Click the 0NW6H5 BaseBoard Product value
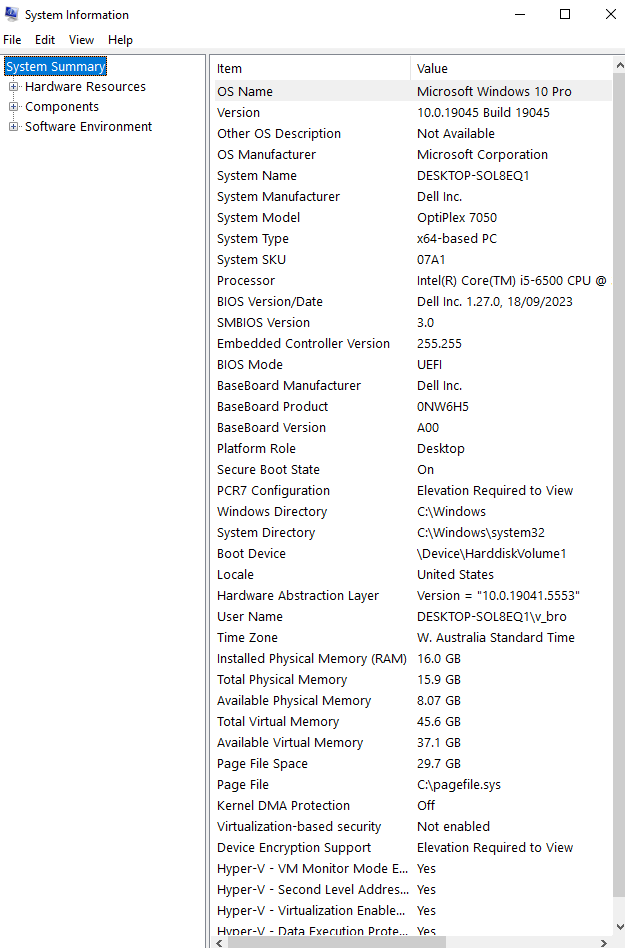 pyautogui.click(x=442, y=406)
